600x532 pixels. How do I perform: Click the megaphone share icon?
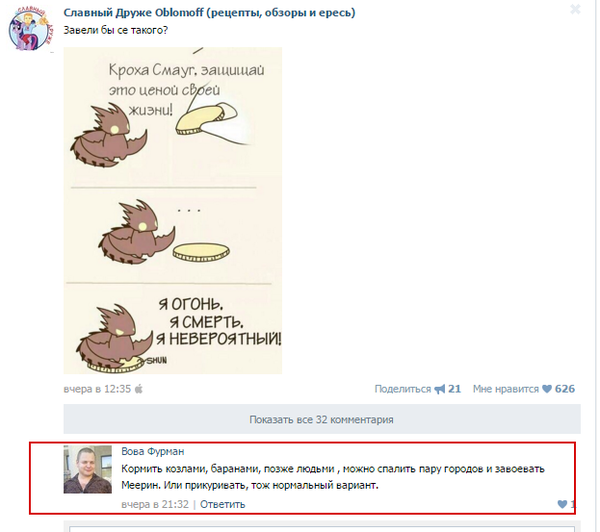point(440,389)
